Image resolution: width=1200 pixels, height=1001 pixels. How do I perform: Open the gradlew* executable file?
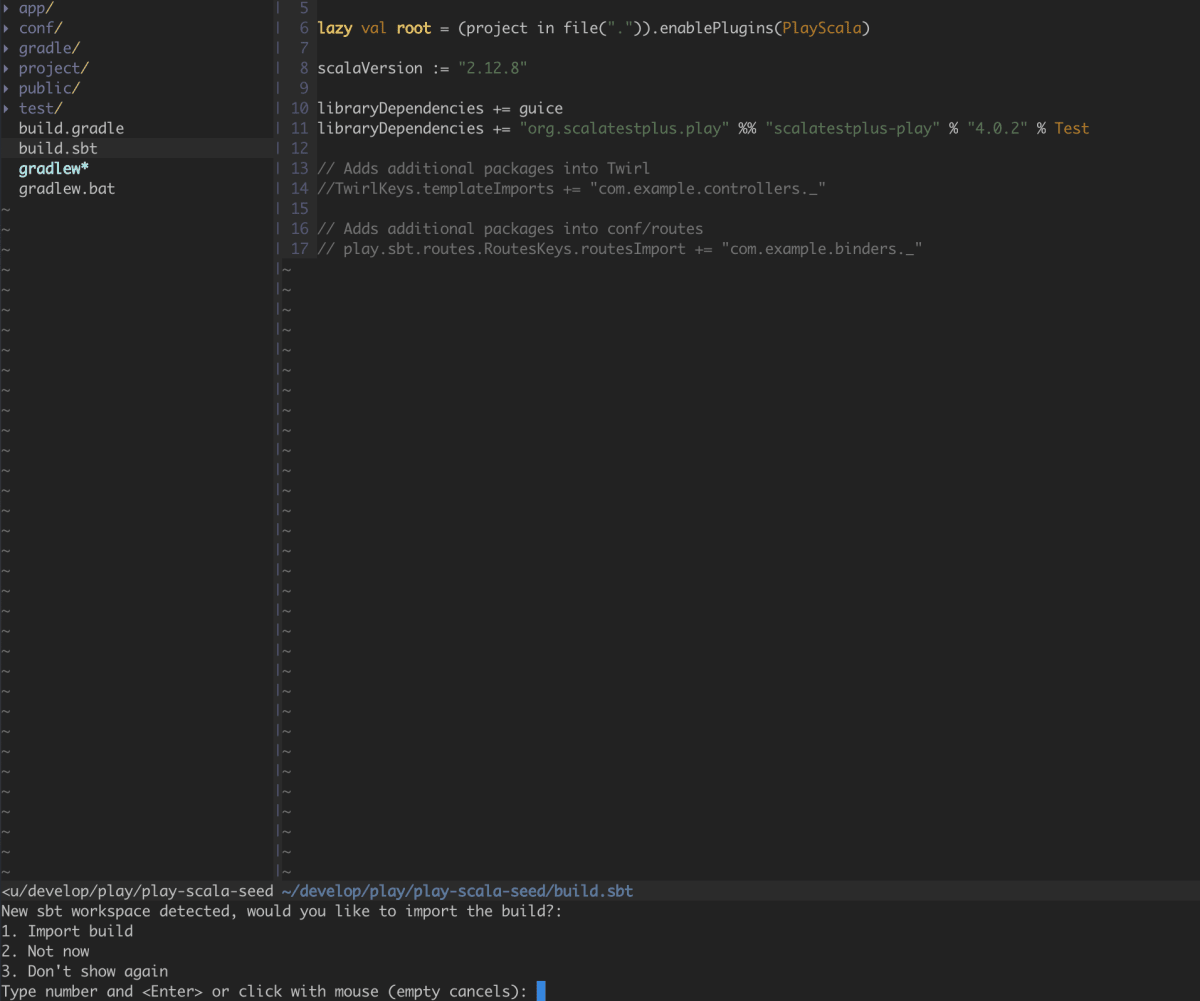click(53, 168)
